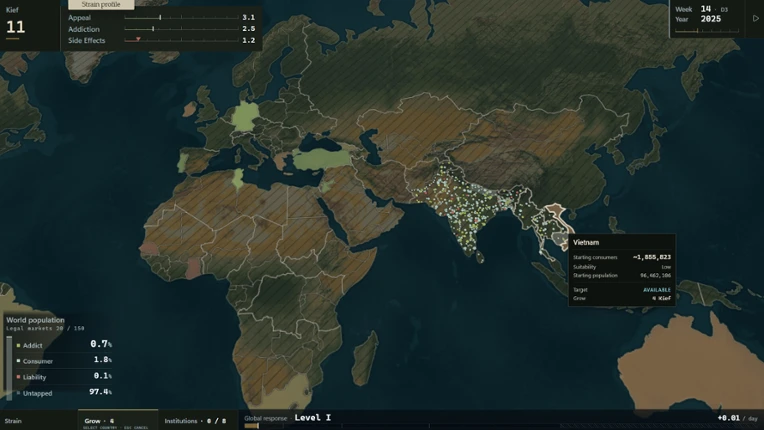Viewport: 764px width, 430px height.
Task: Select Portugal highlighted on the map
Action: (x=183, y=163)
